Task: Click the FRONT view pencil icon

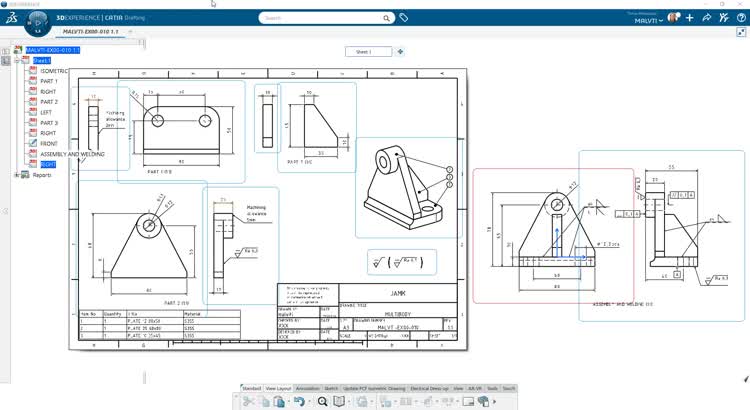Action: [33, 143]
